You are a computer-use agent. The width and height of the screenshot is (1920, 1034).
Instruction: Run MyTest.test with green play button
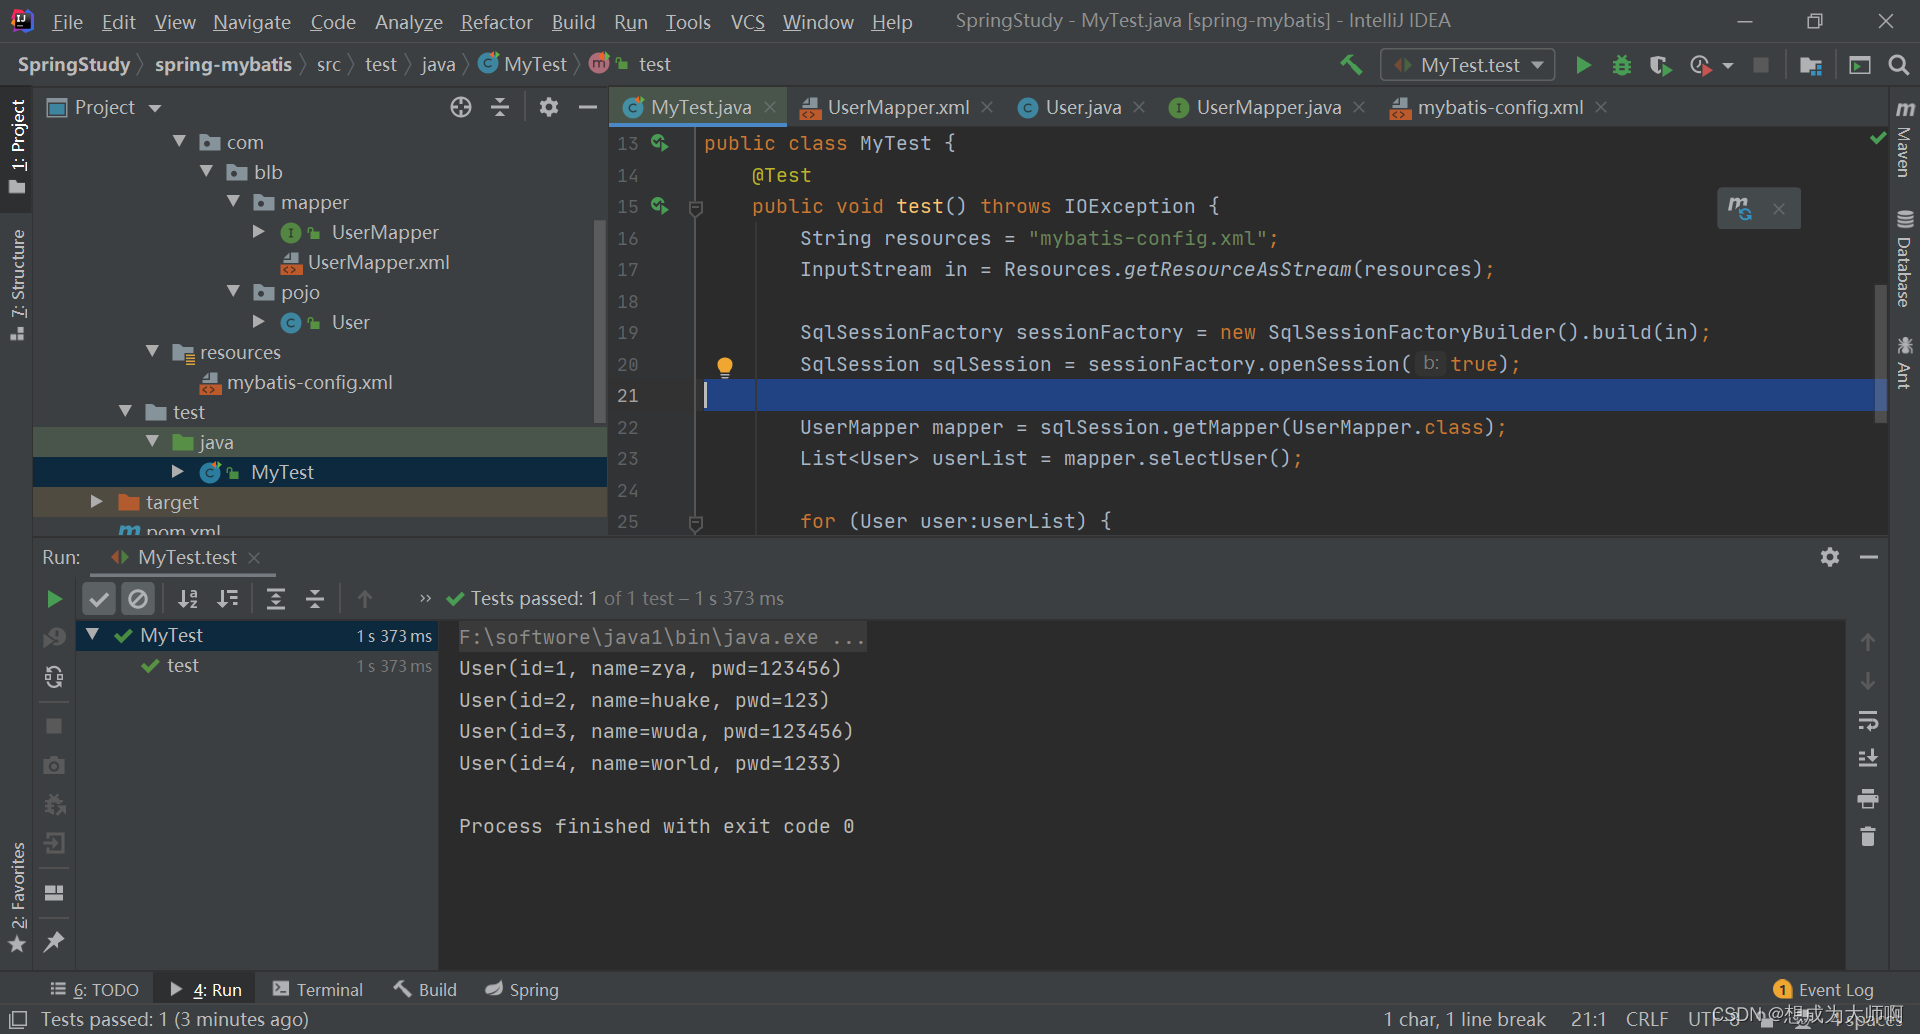click(1583, 65)
